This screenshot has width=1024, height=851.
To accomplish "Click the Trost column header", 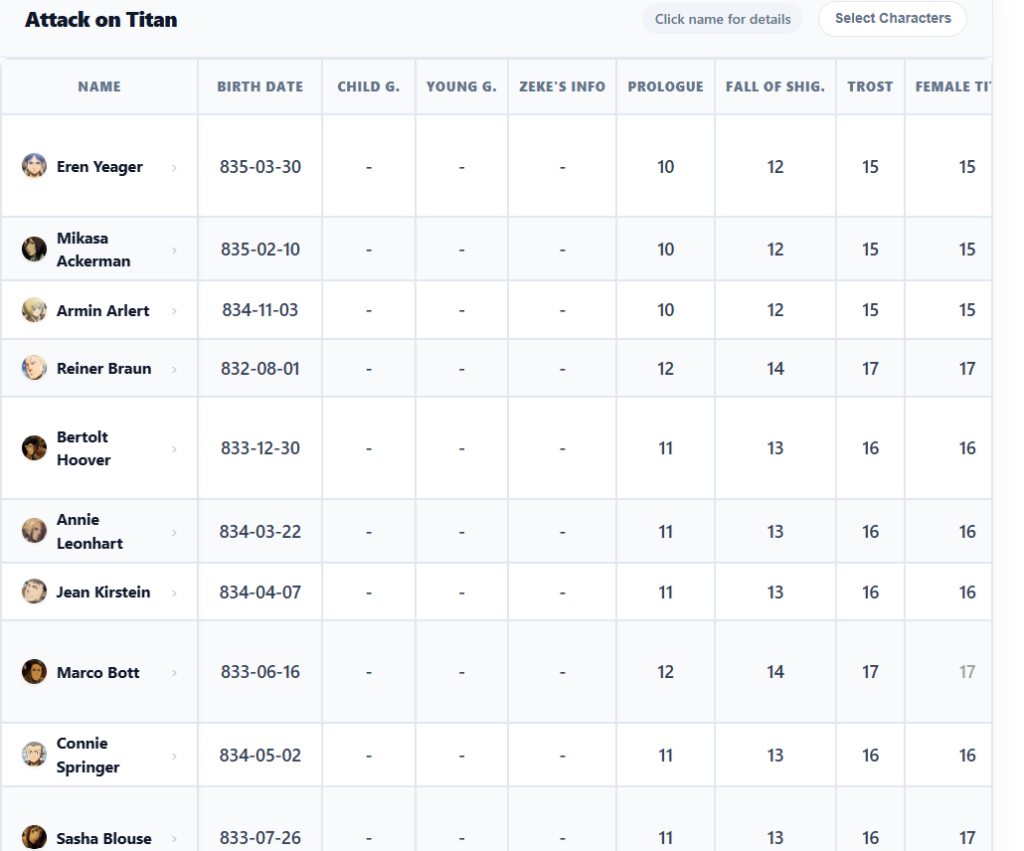I will click(870, 86).
